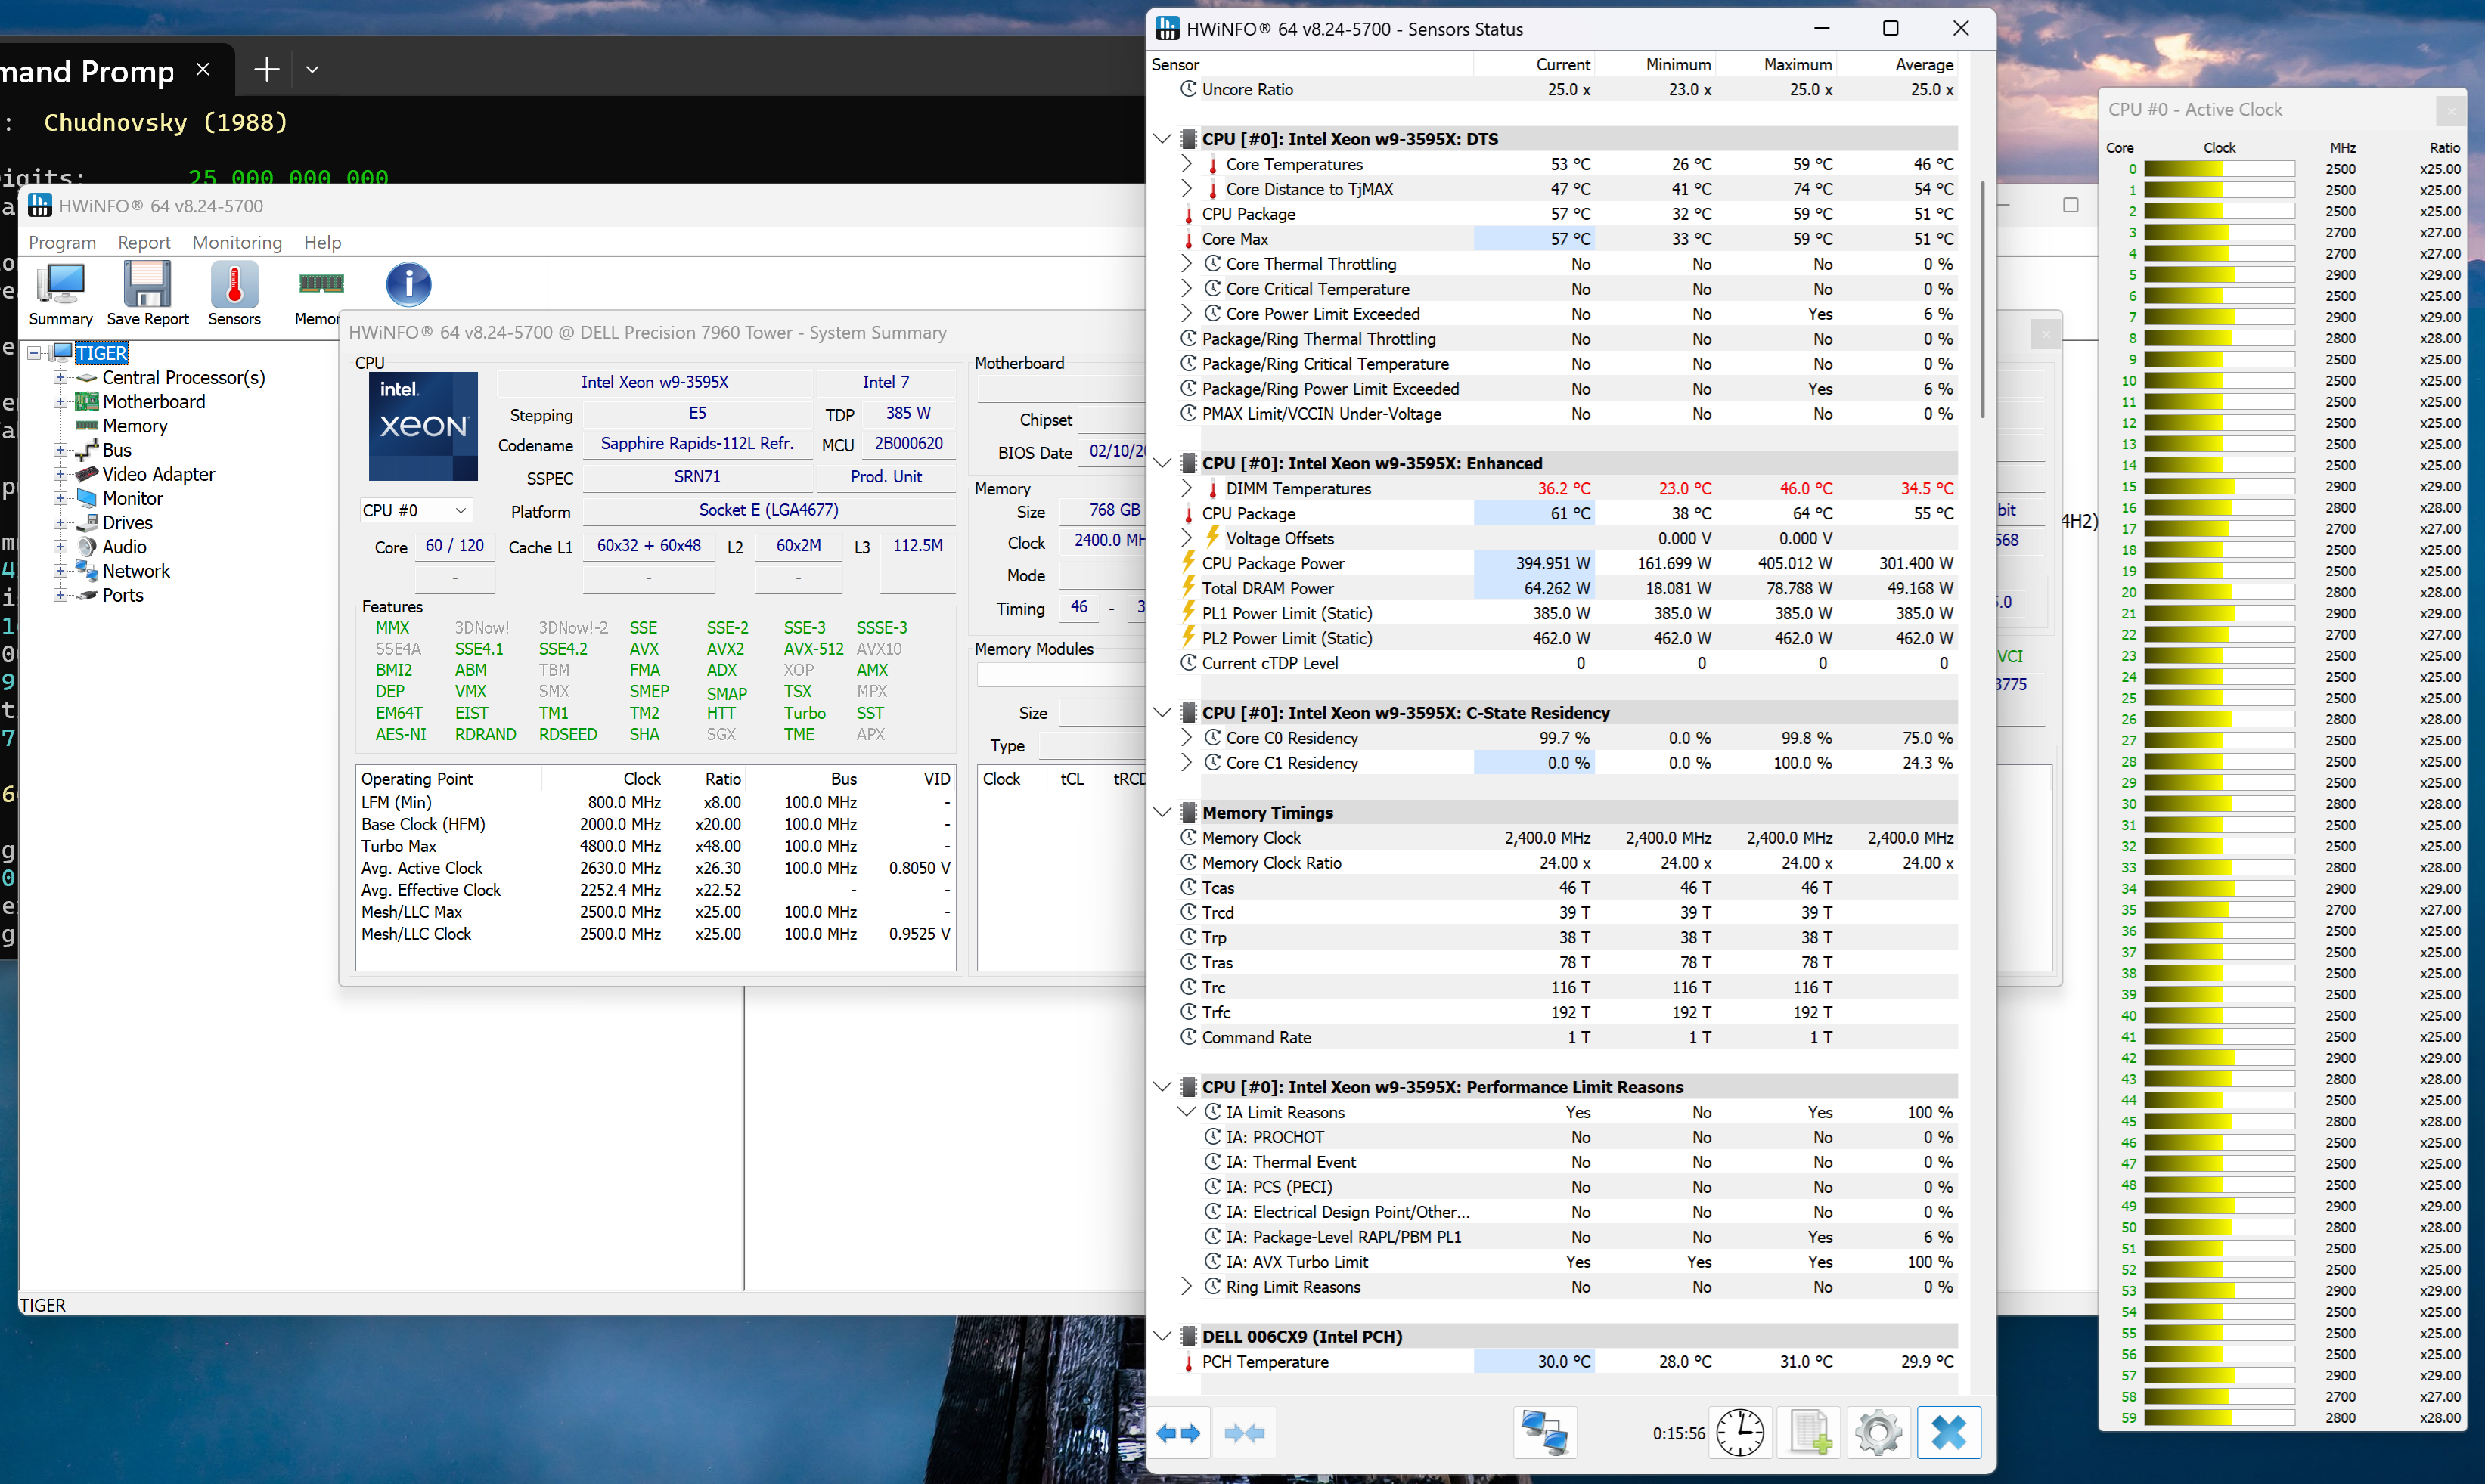Collapse the DELL 006CX9 Intel PCH group
Image resolution: width=2485 pixels, height=1484 pixels.
(x=1162, y=1336)
